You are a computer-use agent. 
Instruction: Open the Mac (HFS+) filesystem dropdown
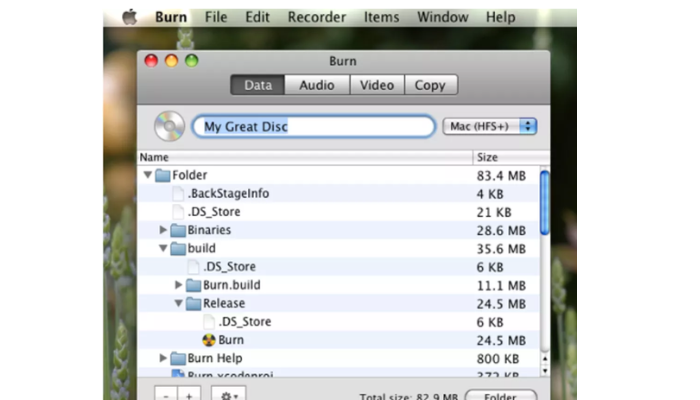coord(490,127)
